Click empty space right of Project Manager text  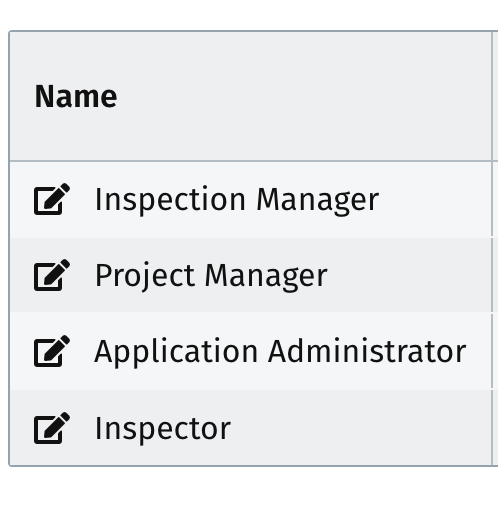point(409,275)
